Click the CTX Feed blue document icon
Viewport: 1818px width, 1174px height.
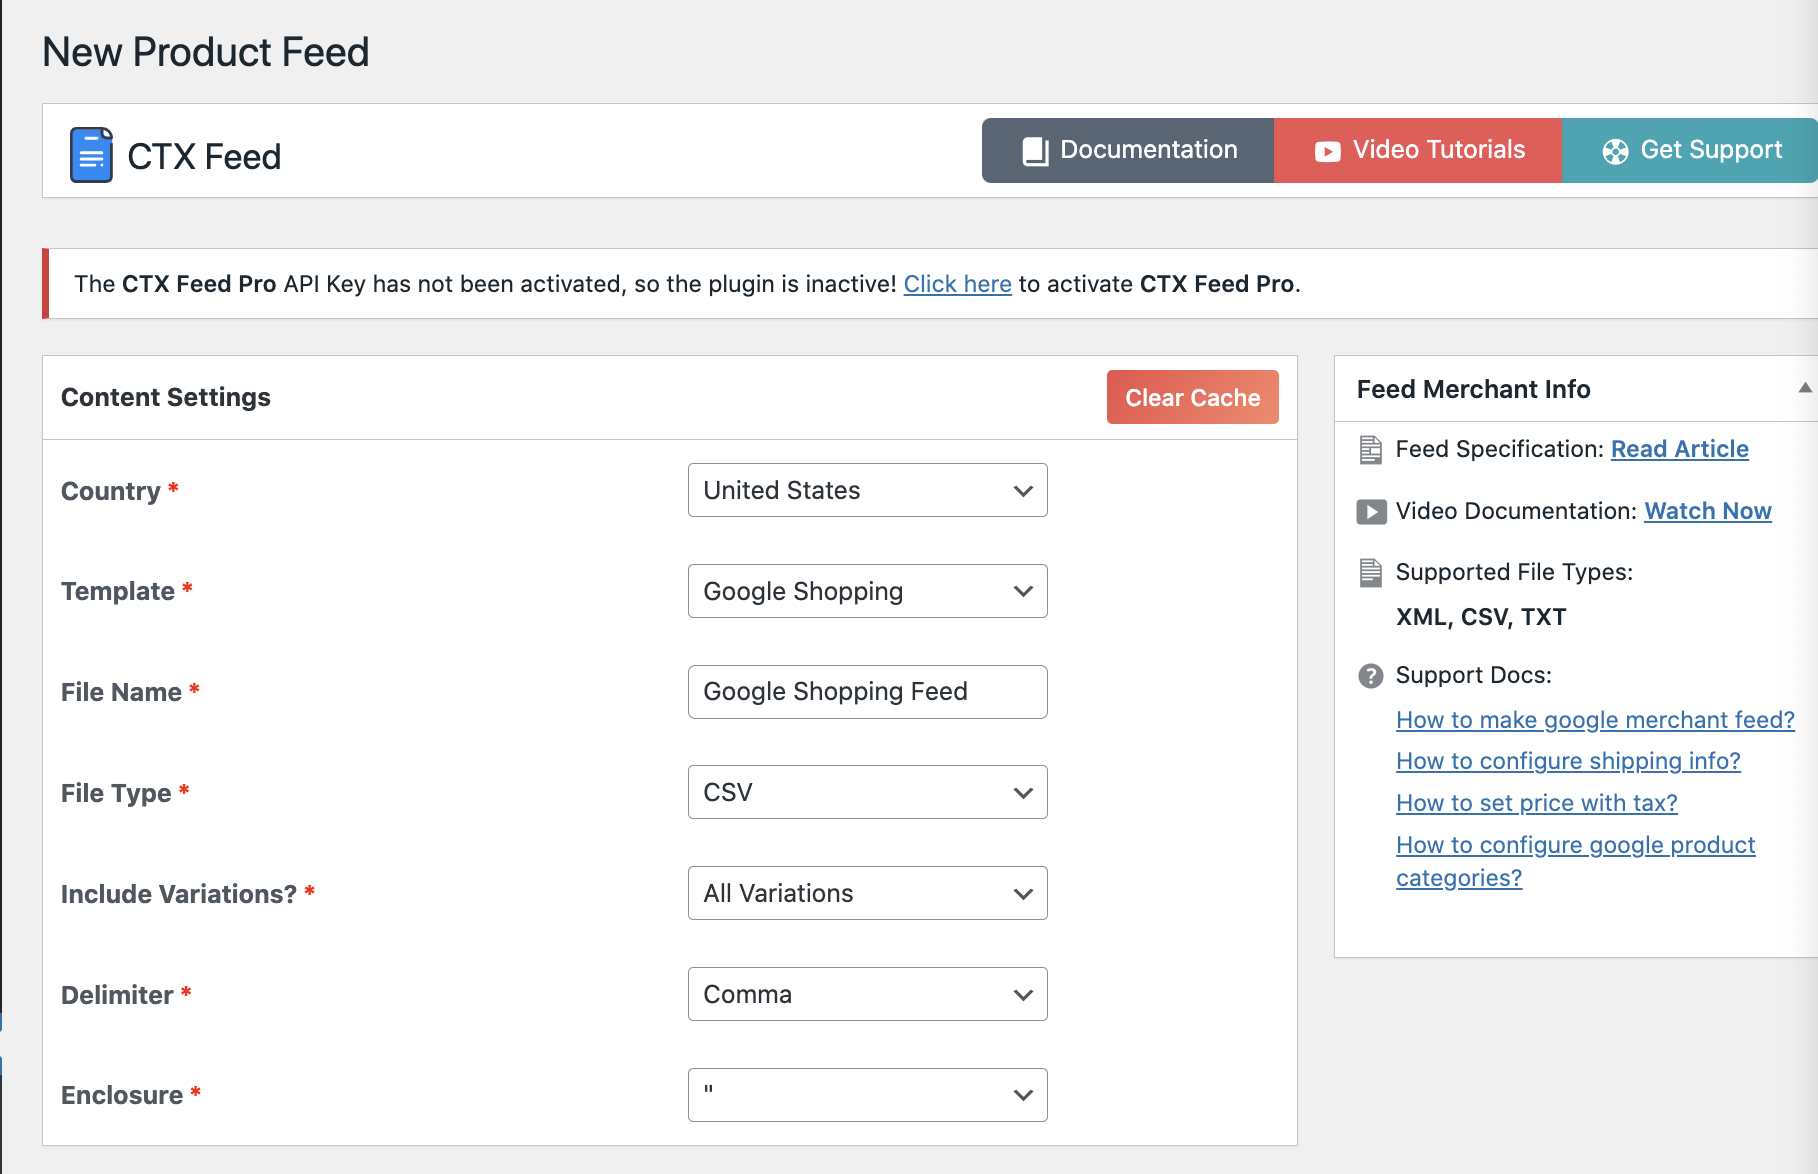tap(91, 153)
